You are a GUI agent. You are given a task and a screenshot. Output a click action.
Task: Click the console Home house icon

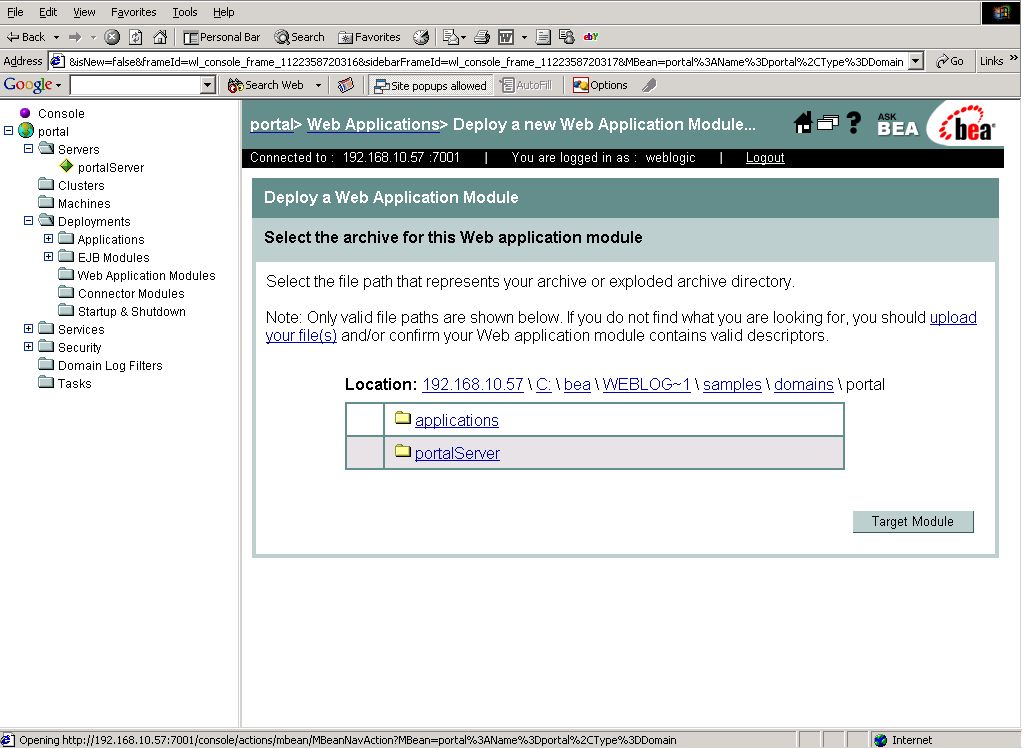point(803,122)
